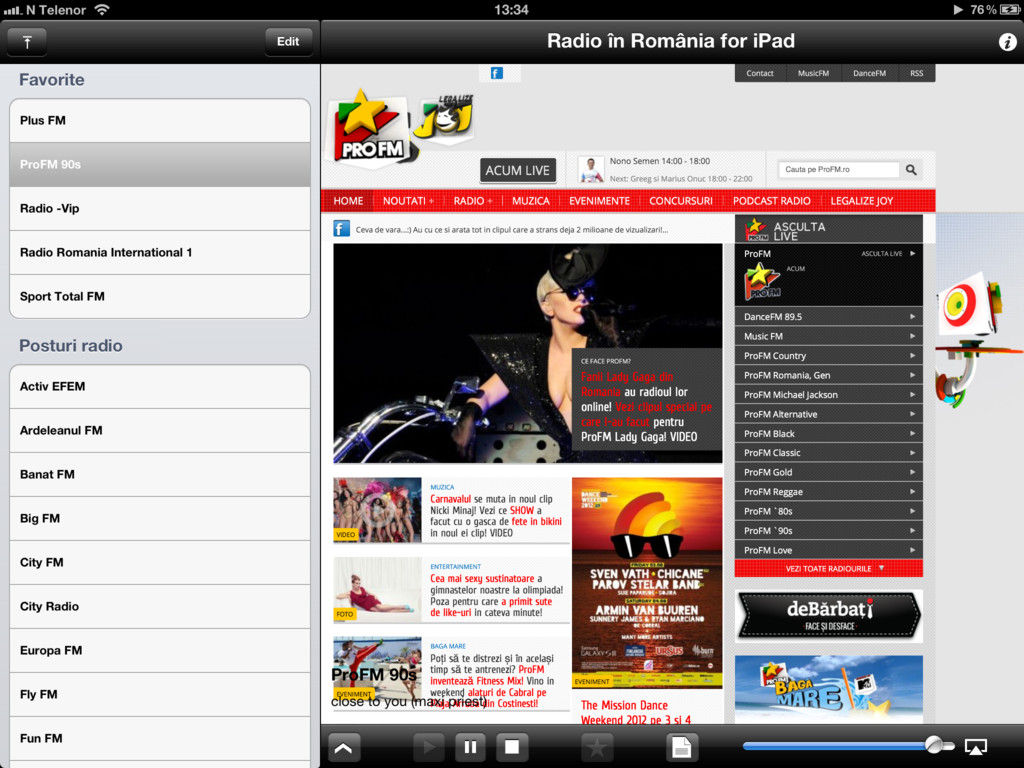Viewport: 1024px width, 768px height.
Task: Click the 'Cauta pe ProFM.ro' search field
Action: pos(839,170)
